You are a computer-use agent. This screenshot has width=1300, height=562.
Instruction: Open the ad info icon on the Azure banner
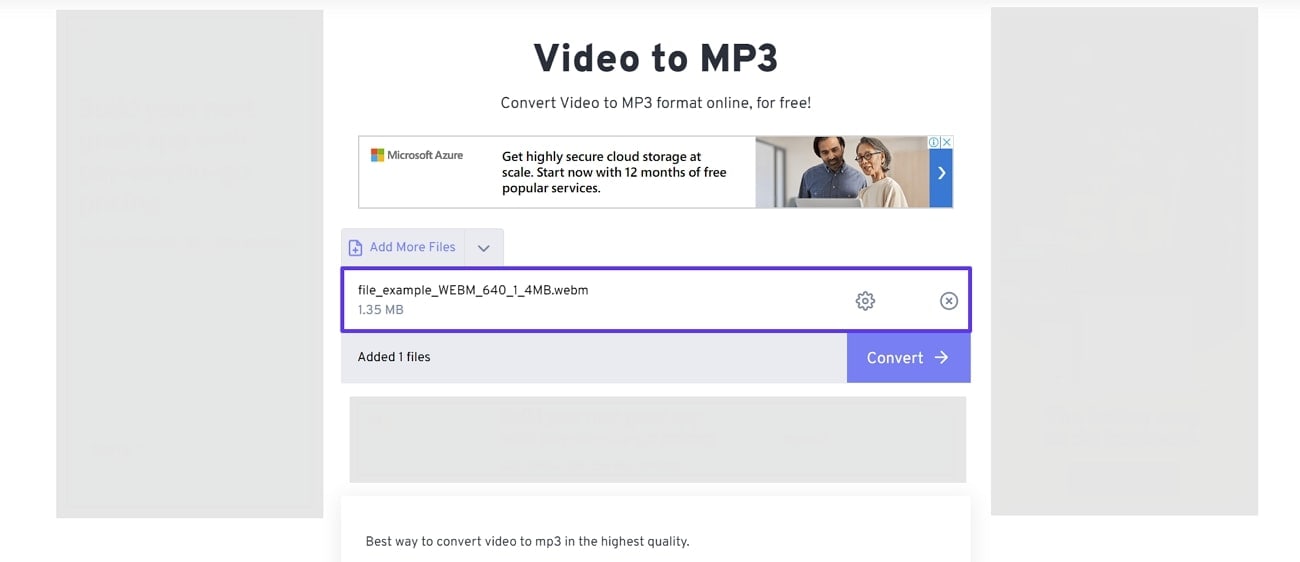(934, 142)
